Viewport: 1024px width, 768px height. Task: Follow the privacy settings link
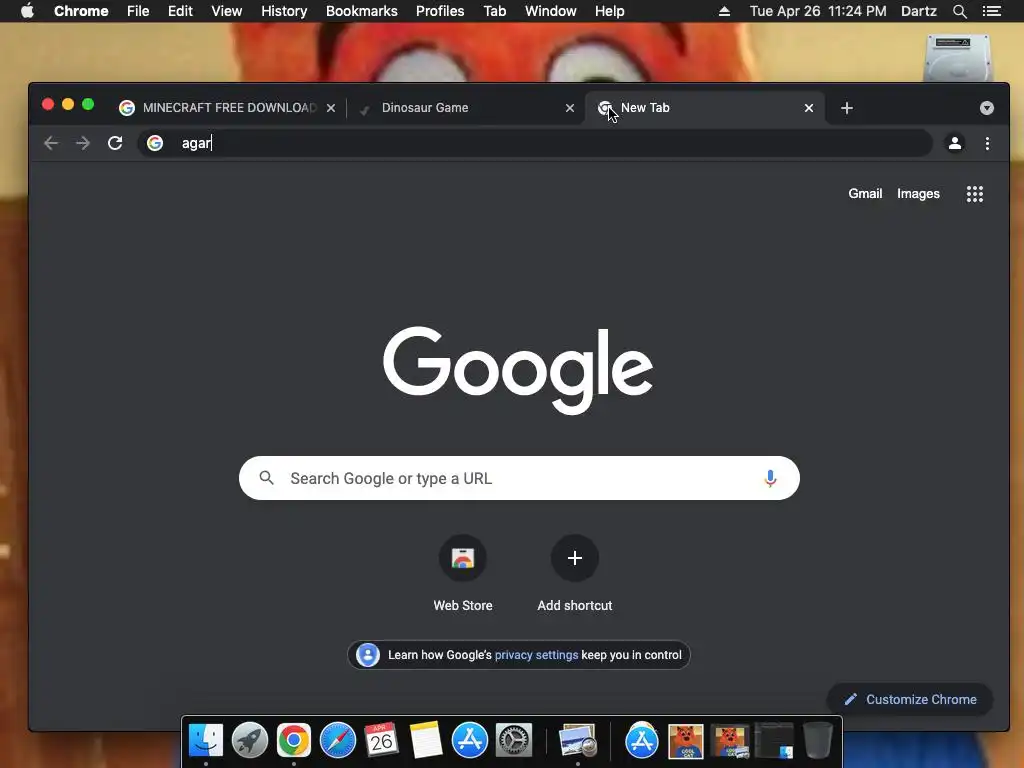(x=536, y=655)
